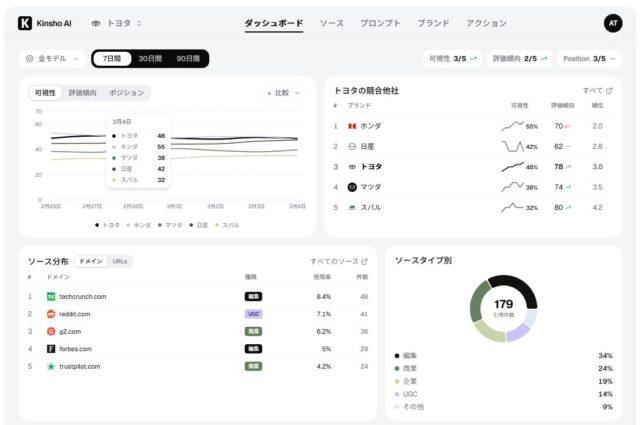Toggle トヨタ series in chart legend
640x425 pixels.
click(x=107, y=225)
